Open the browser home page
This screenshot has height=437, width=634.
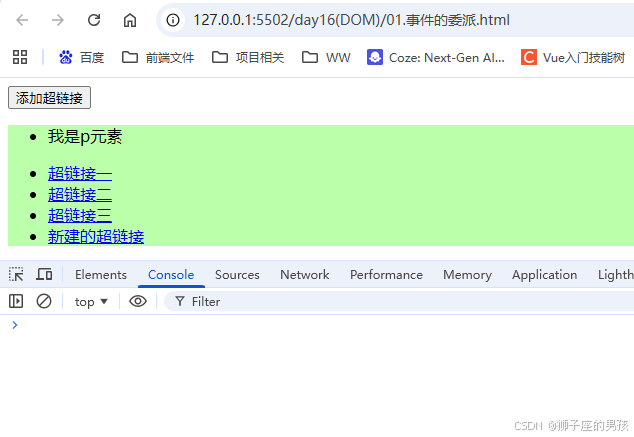[130, 20]
